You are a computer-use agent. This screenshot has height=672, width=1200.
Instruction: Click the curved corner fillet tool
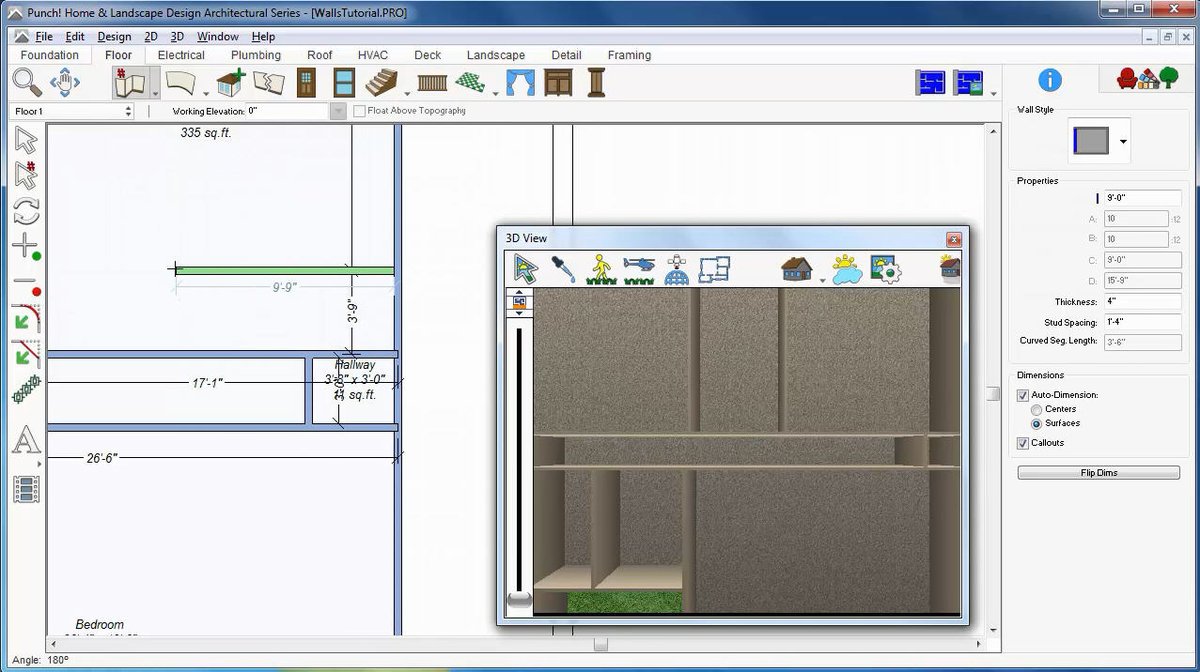click(x=26, y=319)
